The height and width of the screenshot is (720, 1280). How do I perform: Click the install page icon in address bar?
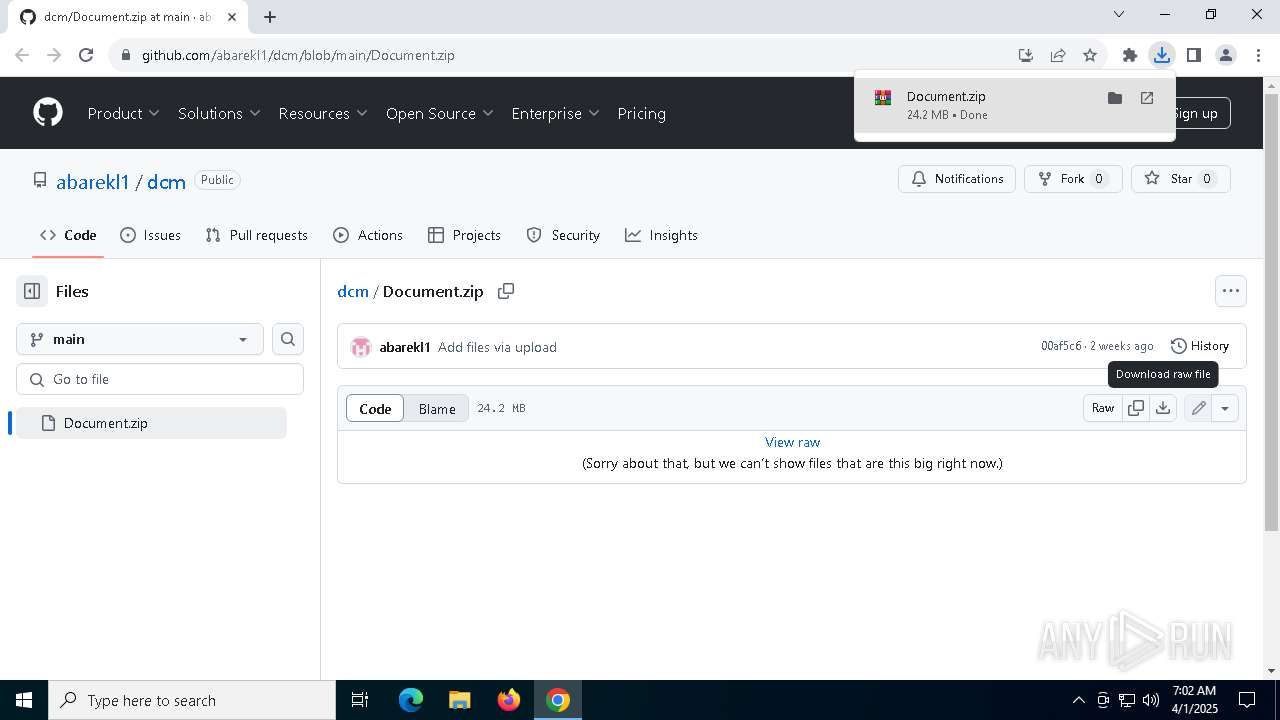point(1026,55)
